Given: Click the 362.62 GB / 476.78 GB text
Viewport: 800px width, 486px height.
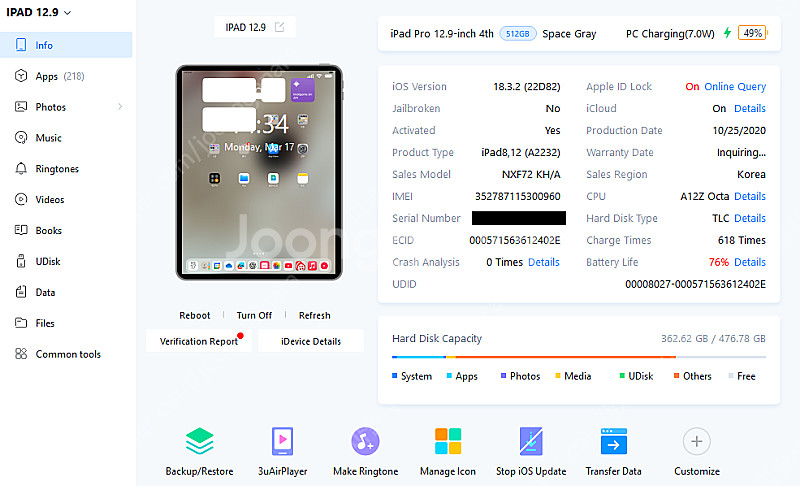Looking at the screenshot, I should (x=713, y=339).
